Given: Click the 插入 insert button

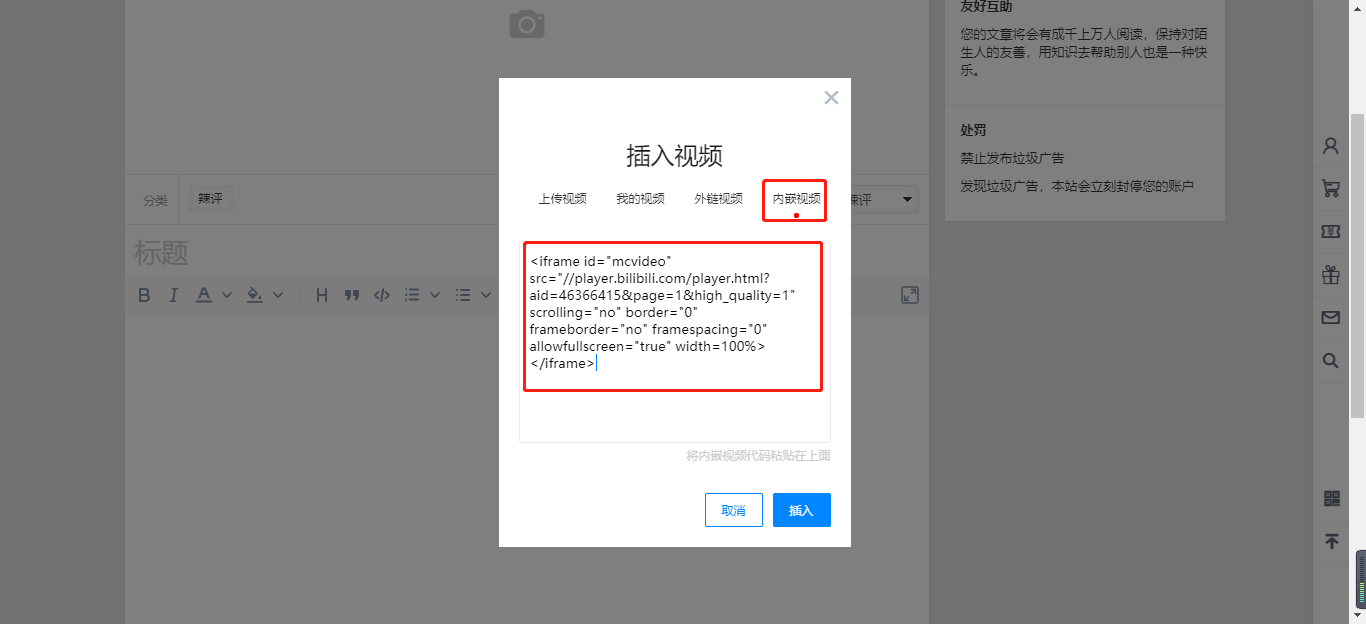Looking at the screenshot, I should pos(801,510).
